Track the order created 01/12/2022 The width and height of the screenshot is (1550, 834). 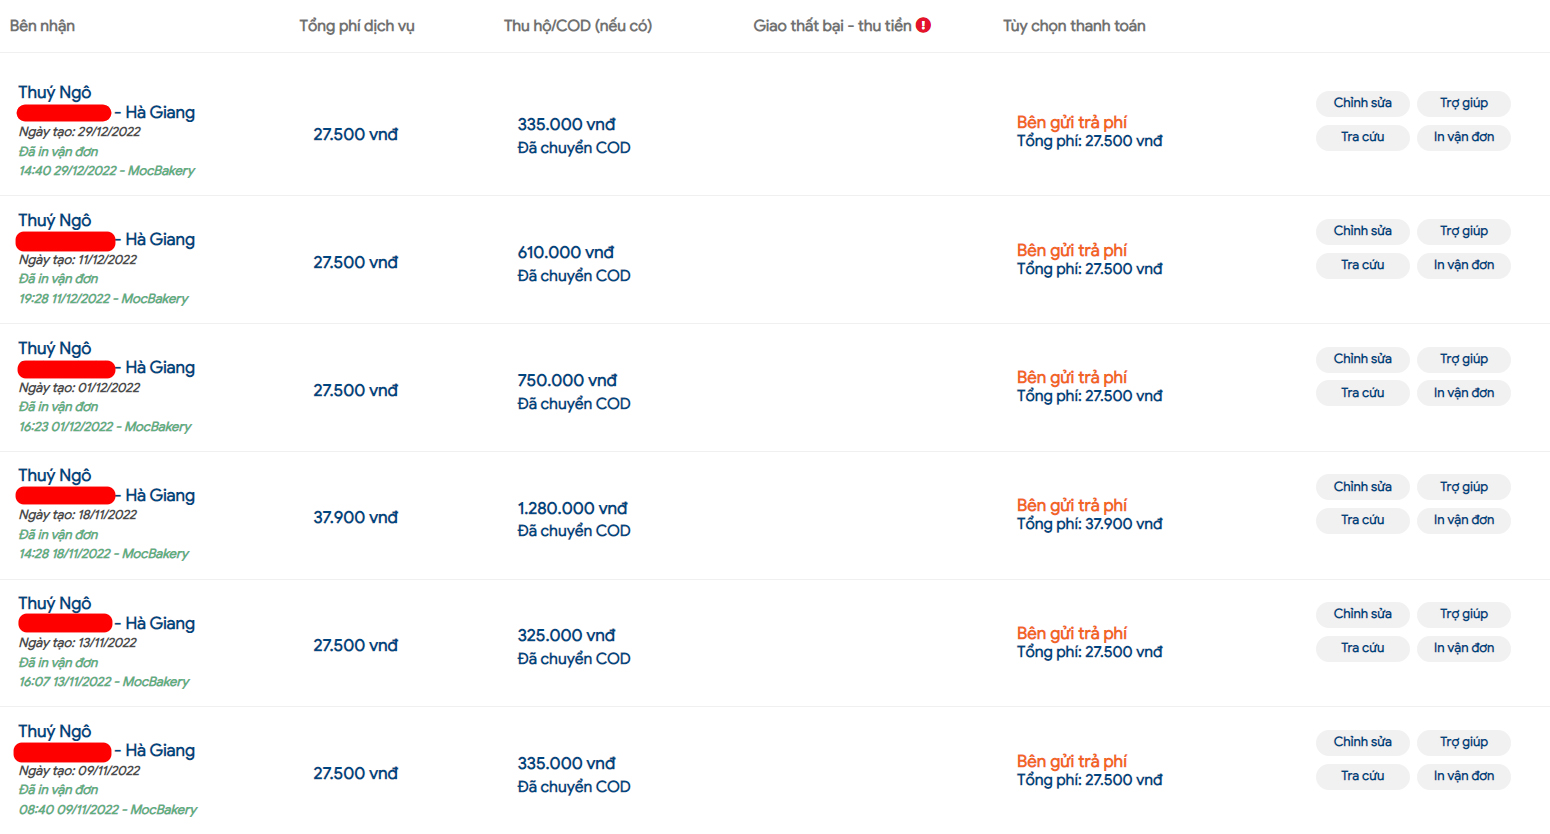(1362, 393)
